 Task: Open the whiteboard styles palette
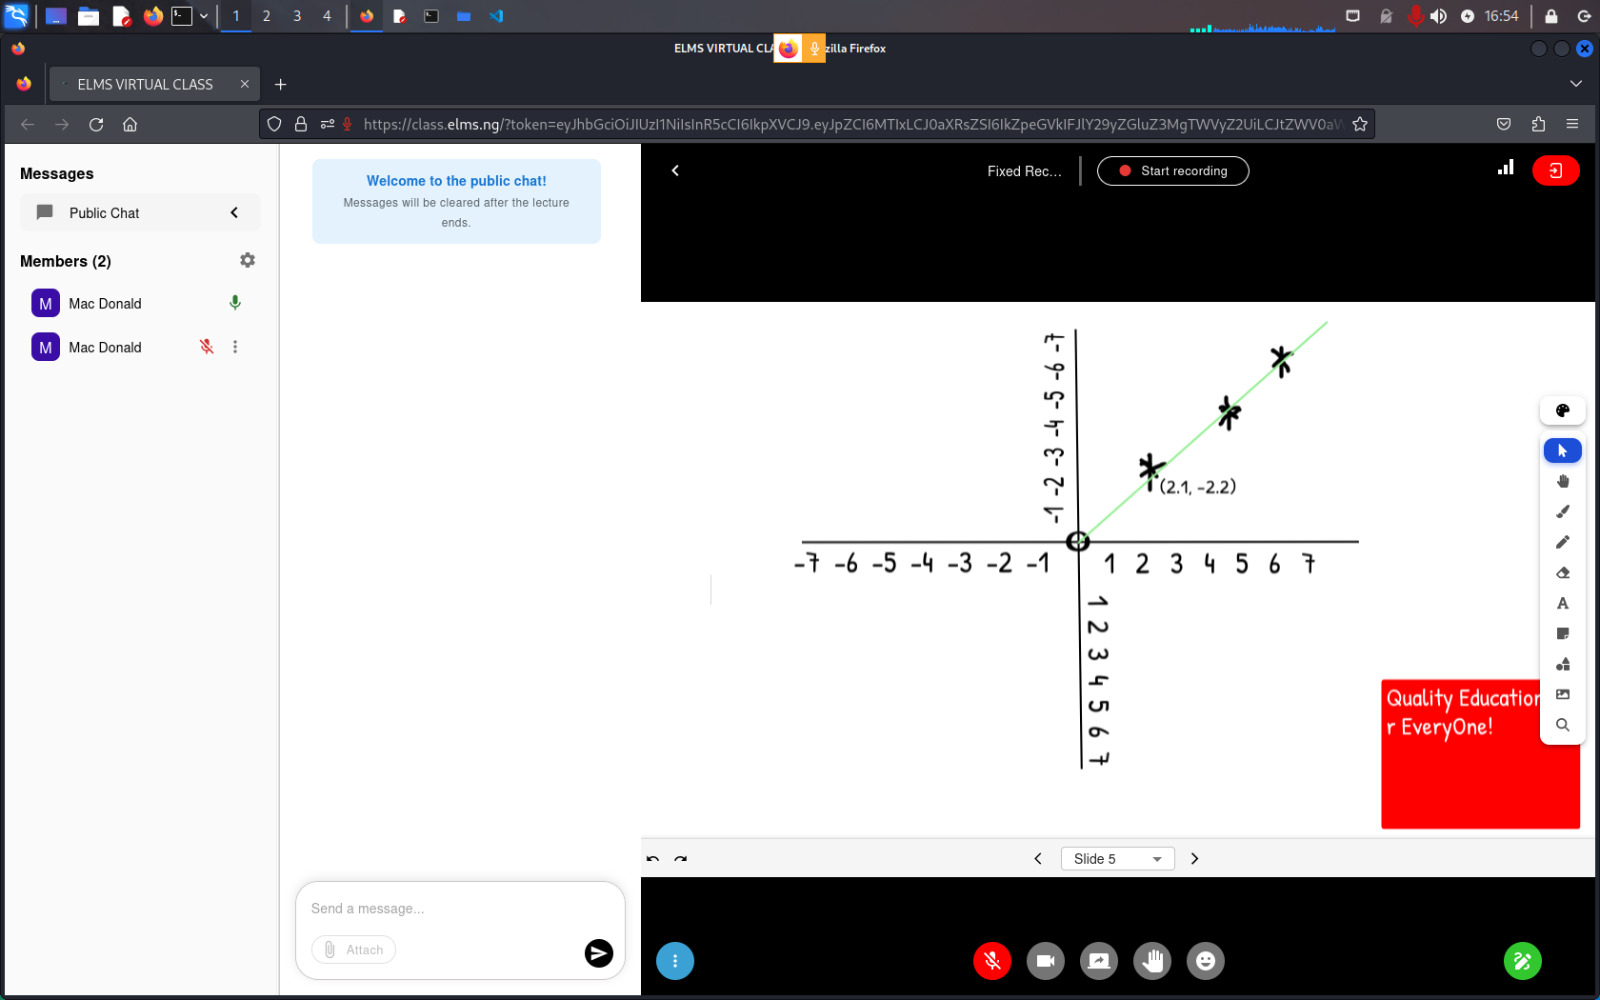coord(1562,410)
